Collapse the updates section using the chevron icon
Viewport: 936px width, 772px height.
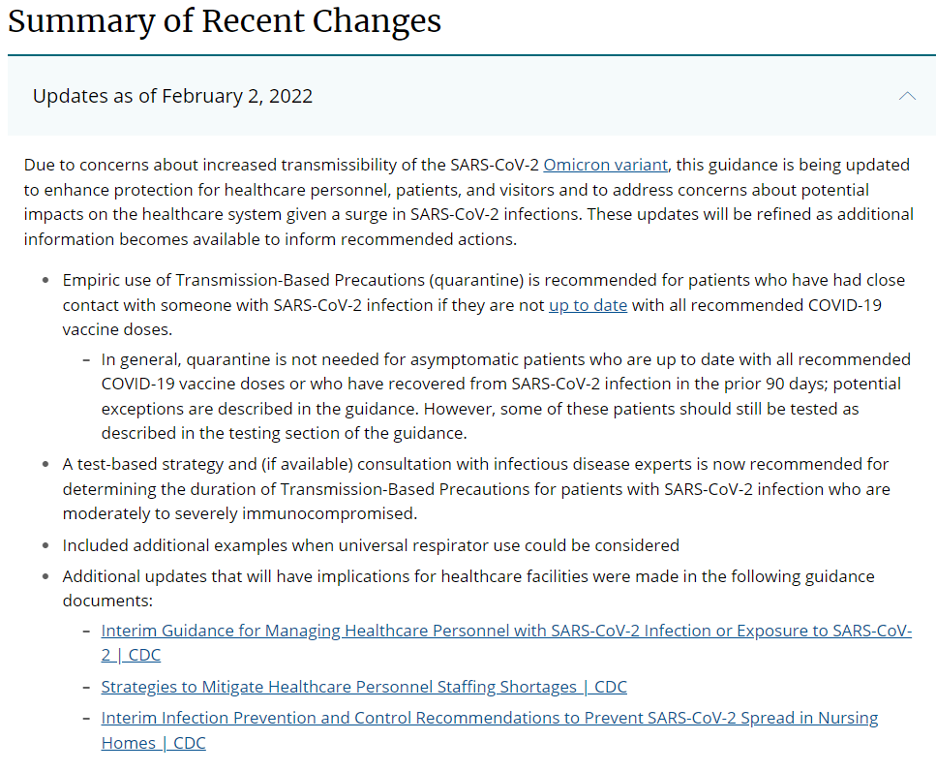click(x=907, y=96)
